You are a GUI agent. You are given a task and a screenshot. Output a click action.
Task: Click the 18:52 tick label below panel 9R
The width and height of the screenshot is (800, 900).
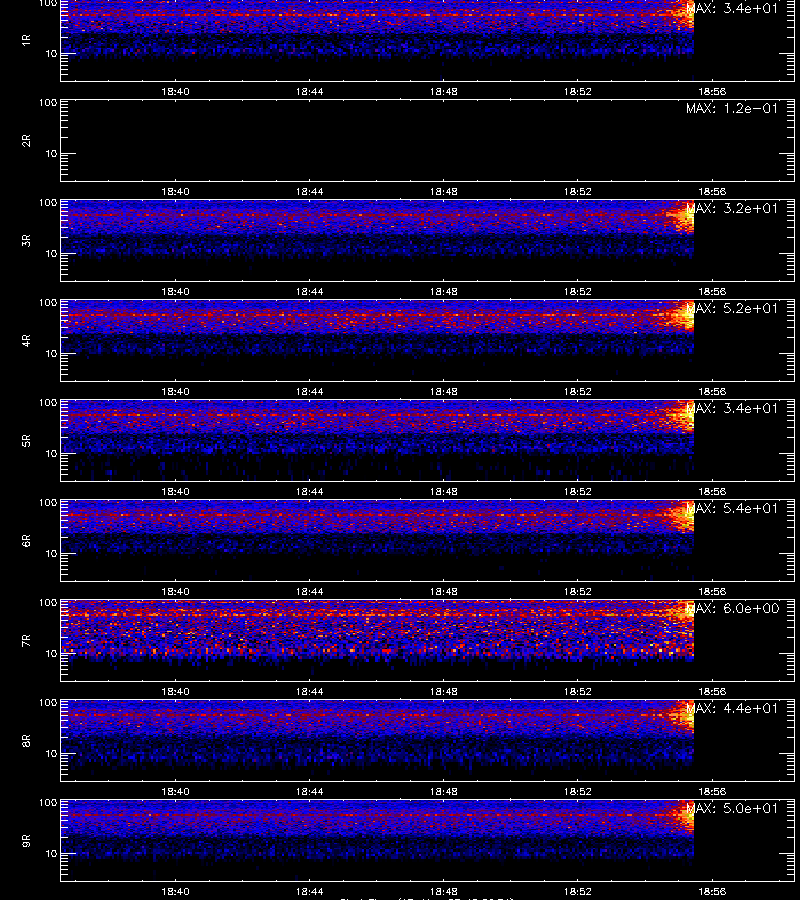point(577,891)
